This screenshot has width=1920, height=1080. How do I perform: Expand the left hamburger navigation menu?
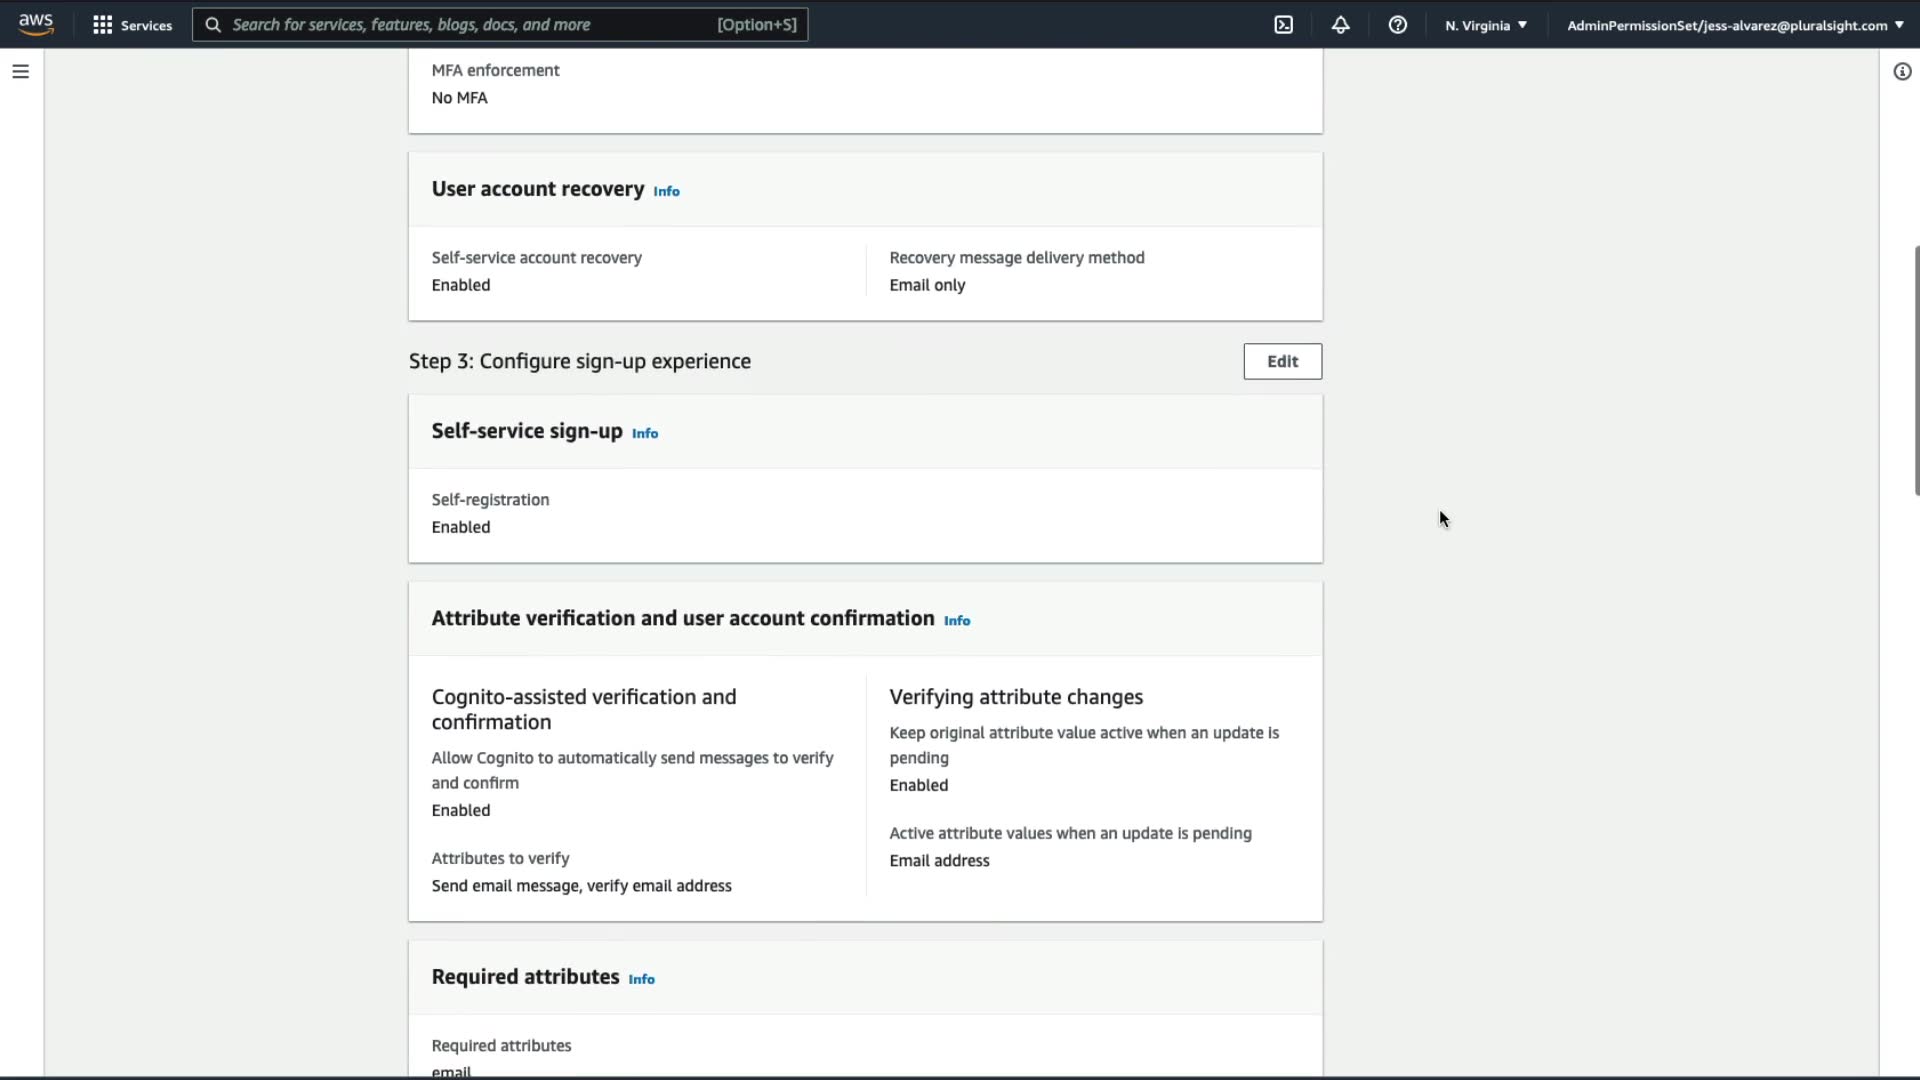[20, 71]
